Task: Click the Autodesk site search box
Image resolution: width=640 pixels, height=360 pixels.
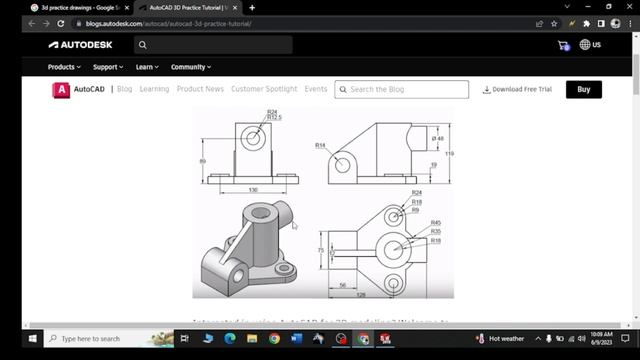Action: coord(213,45)
